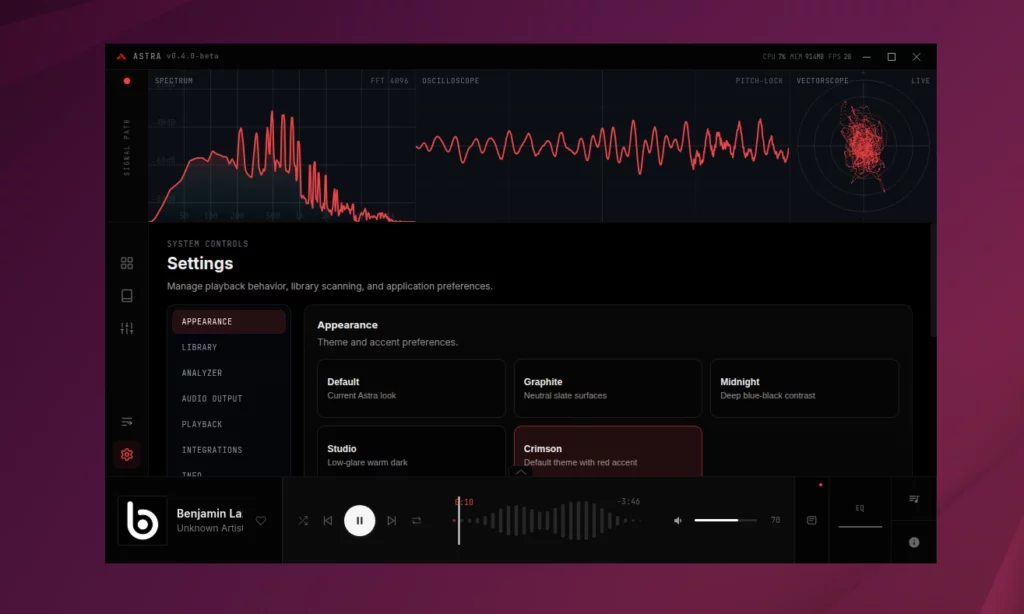1024x614 pixels.
Task: Open the mixer sliders icon in sidebar
Action: pos(127,328)
